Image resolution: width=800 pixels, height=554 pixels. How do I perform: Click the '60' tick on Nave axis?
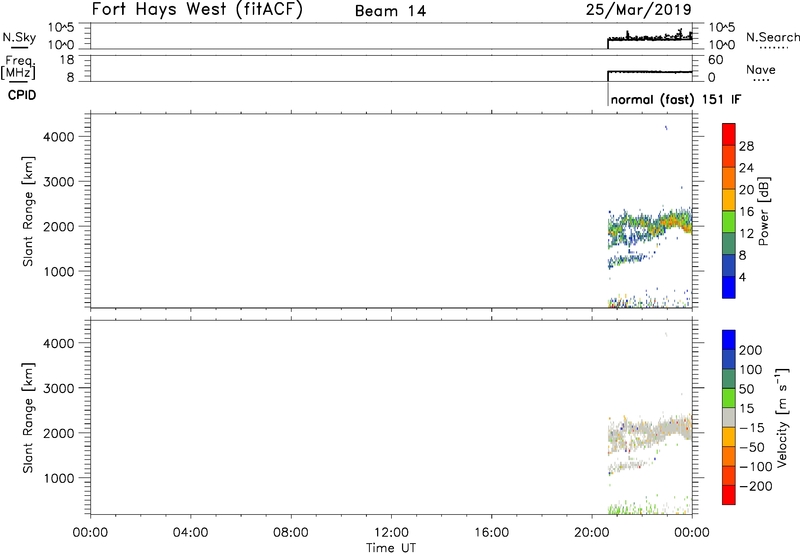pos(715,60)
